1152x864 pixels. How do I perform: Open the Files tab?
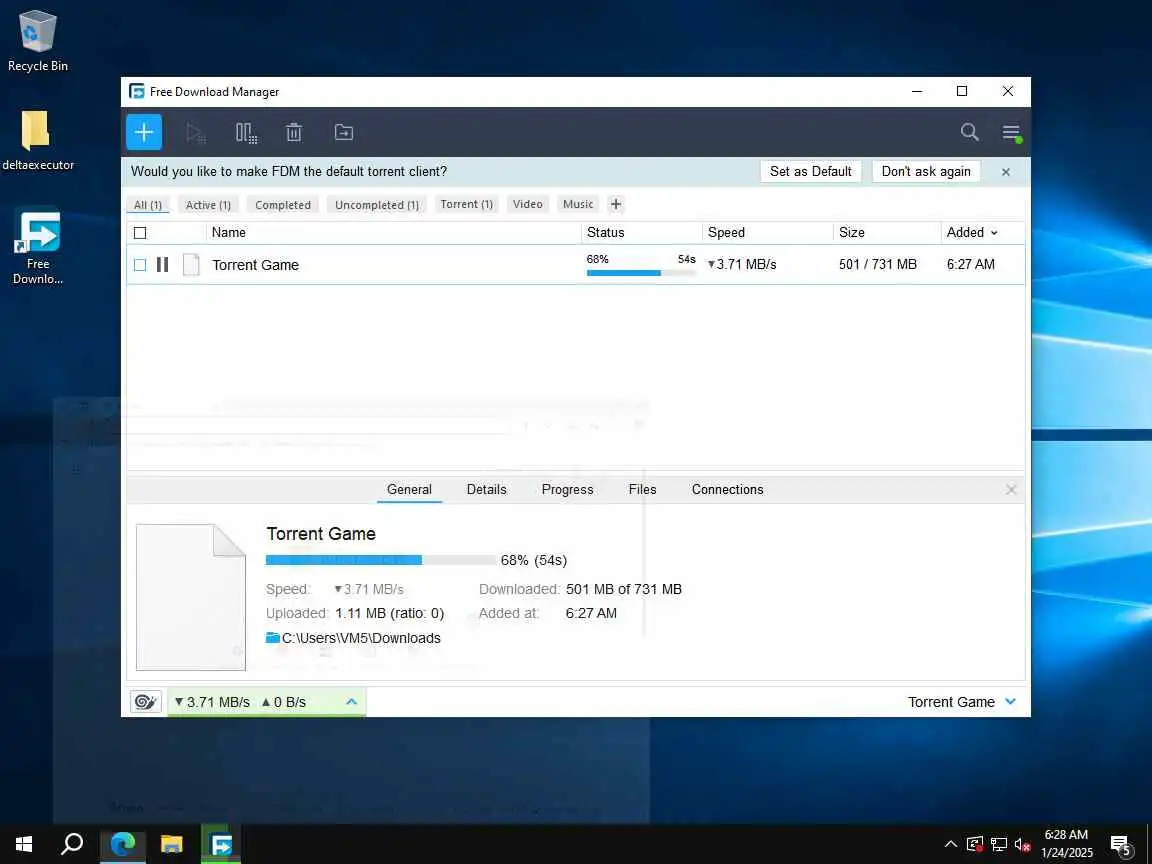tap(642, 489)
